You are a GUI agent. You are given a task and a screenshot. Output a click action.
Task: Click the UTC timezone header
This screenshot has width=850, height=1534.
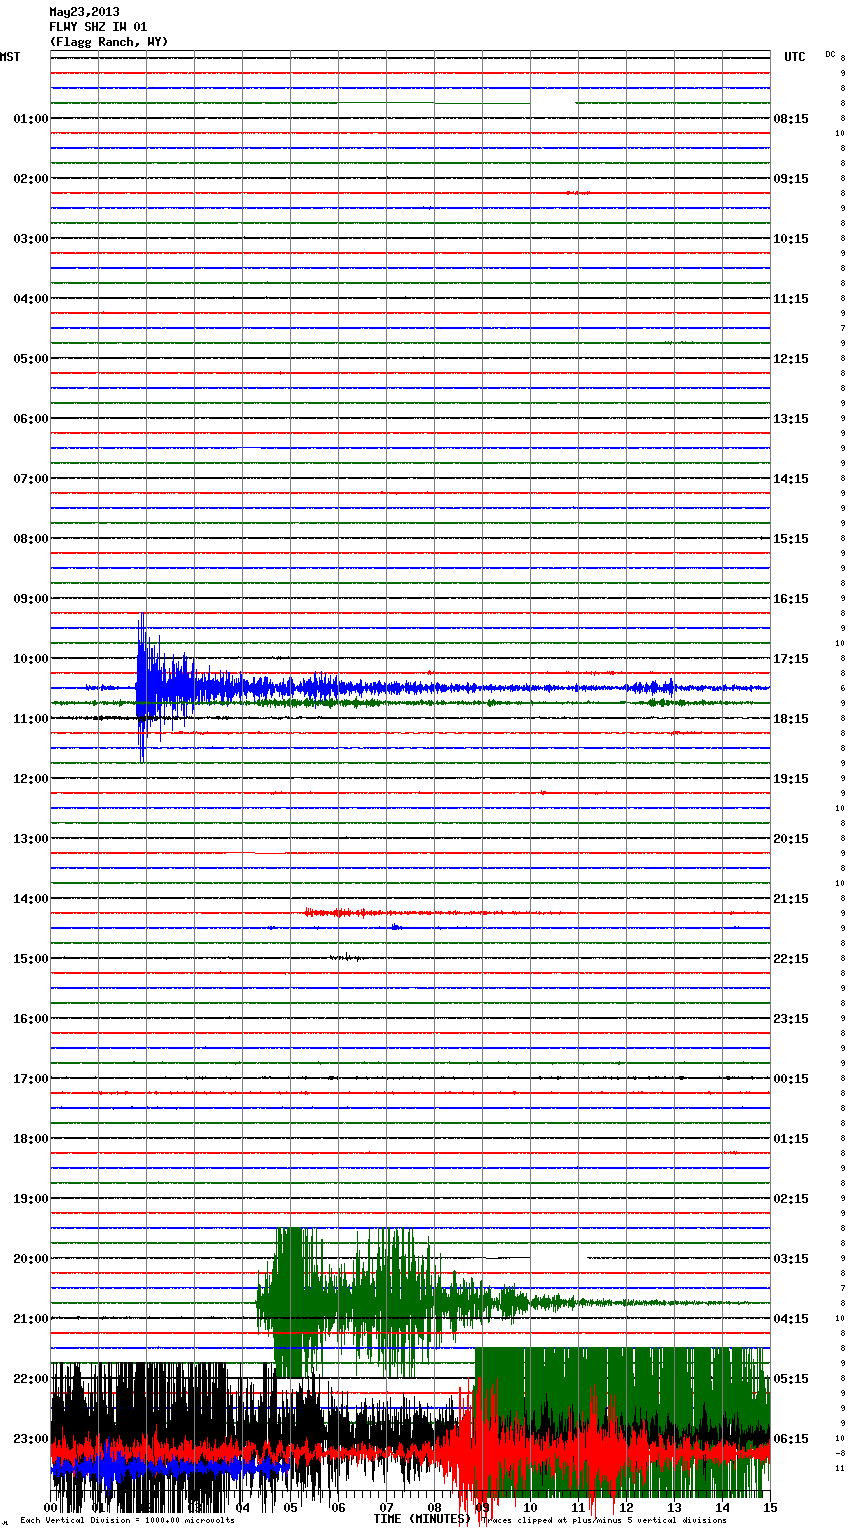pyautogui.click(x=795, y=57)
